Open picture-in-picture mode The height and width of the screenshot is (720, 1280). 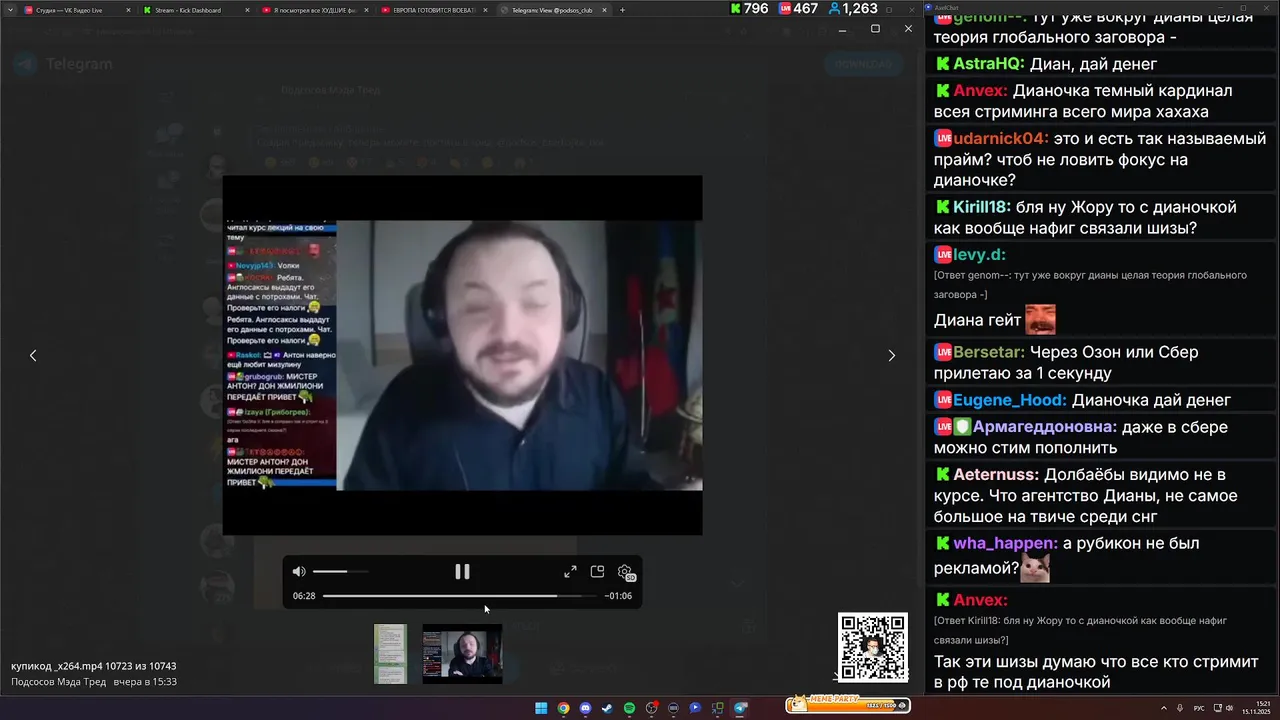(597, 571)
